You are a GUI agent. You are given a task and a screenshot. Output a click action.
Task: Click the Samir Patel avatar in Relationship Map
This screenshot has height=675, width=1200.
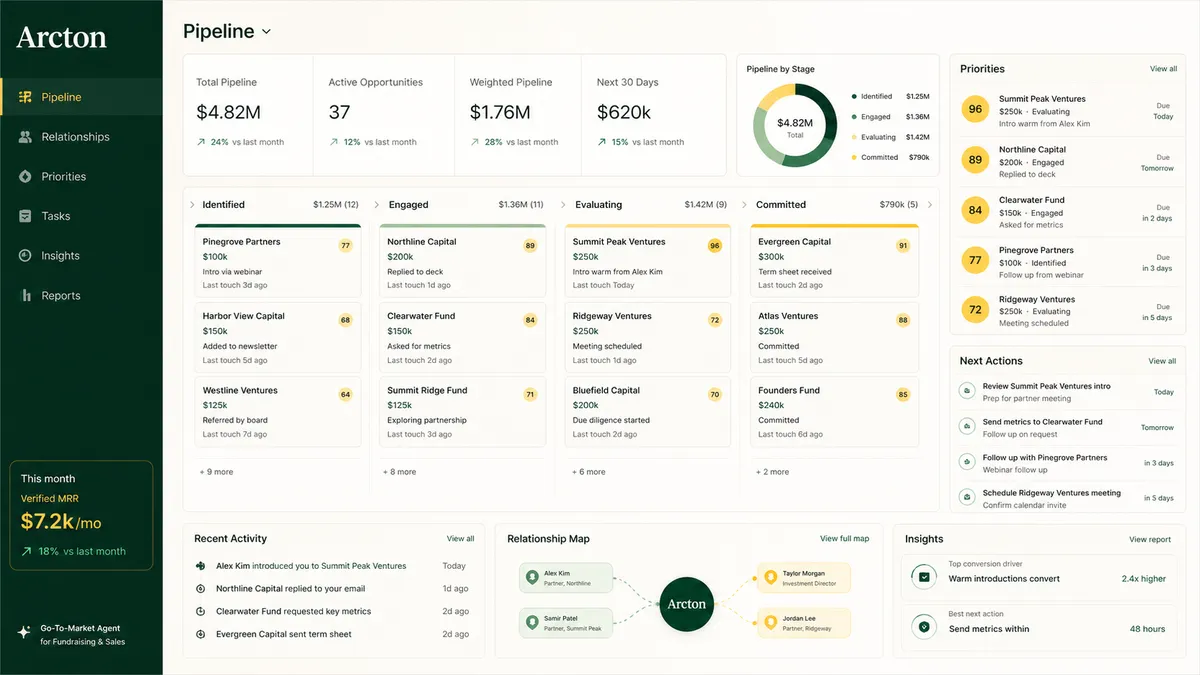[533, 622]
